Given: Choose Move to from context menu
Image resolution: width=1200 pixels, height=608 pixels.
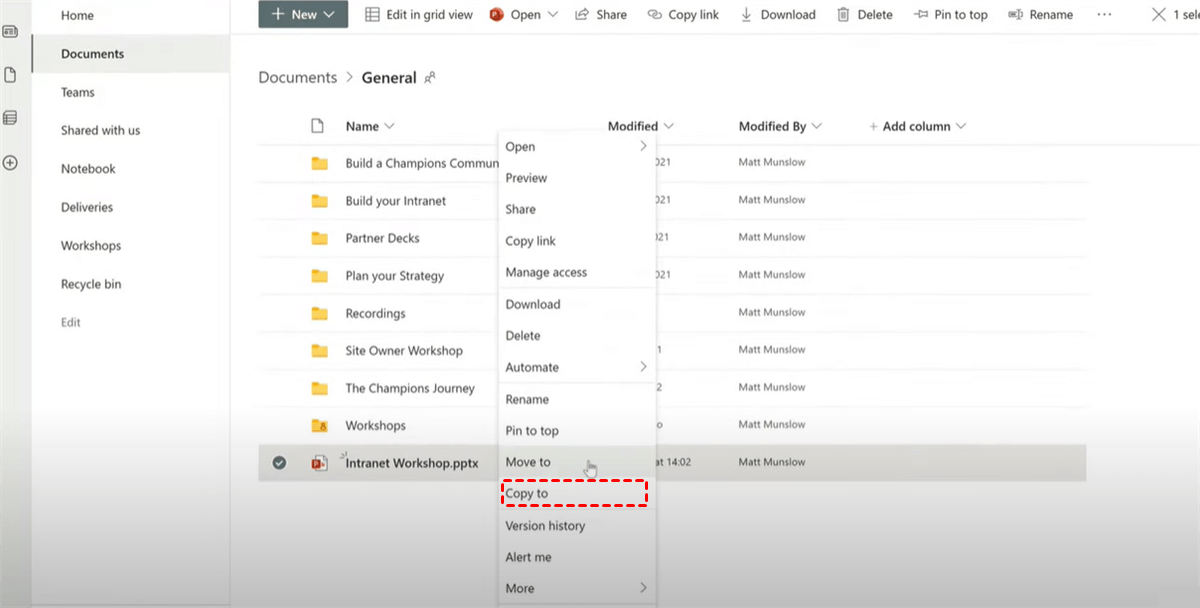Looking at the screenshot, I should pyautogui.click(x=528, y=462).
